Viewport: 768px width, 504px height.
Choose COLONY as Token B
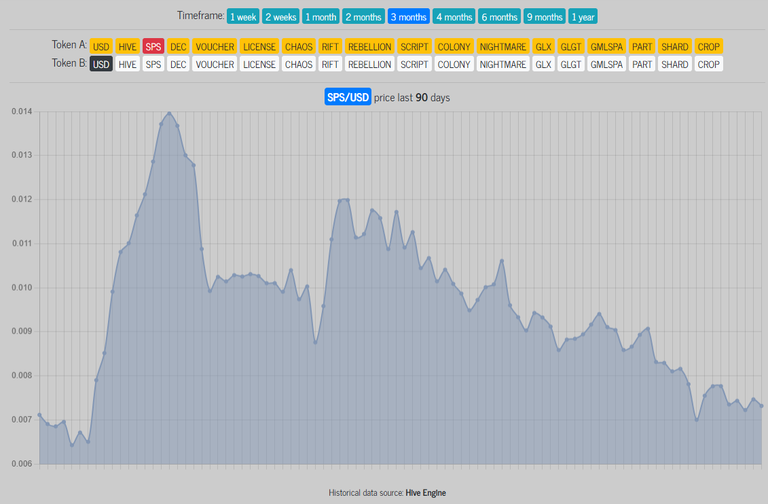(454, 64)
